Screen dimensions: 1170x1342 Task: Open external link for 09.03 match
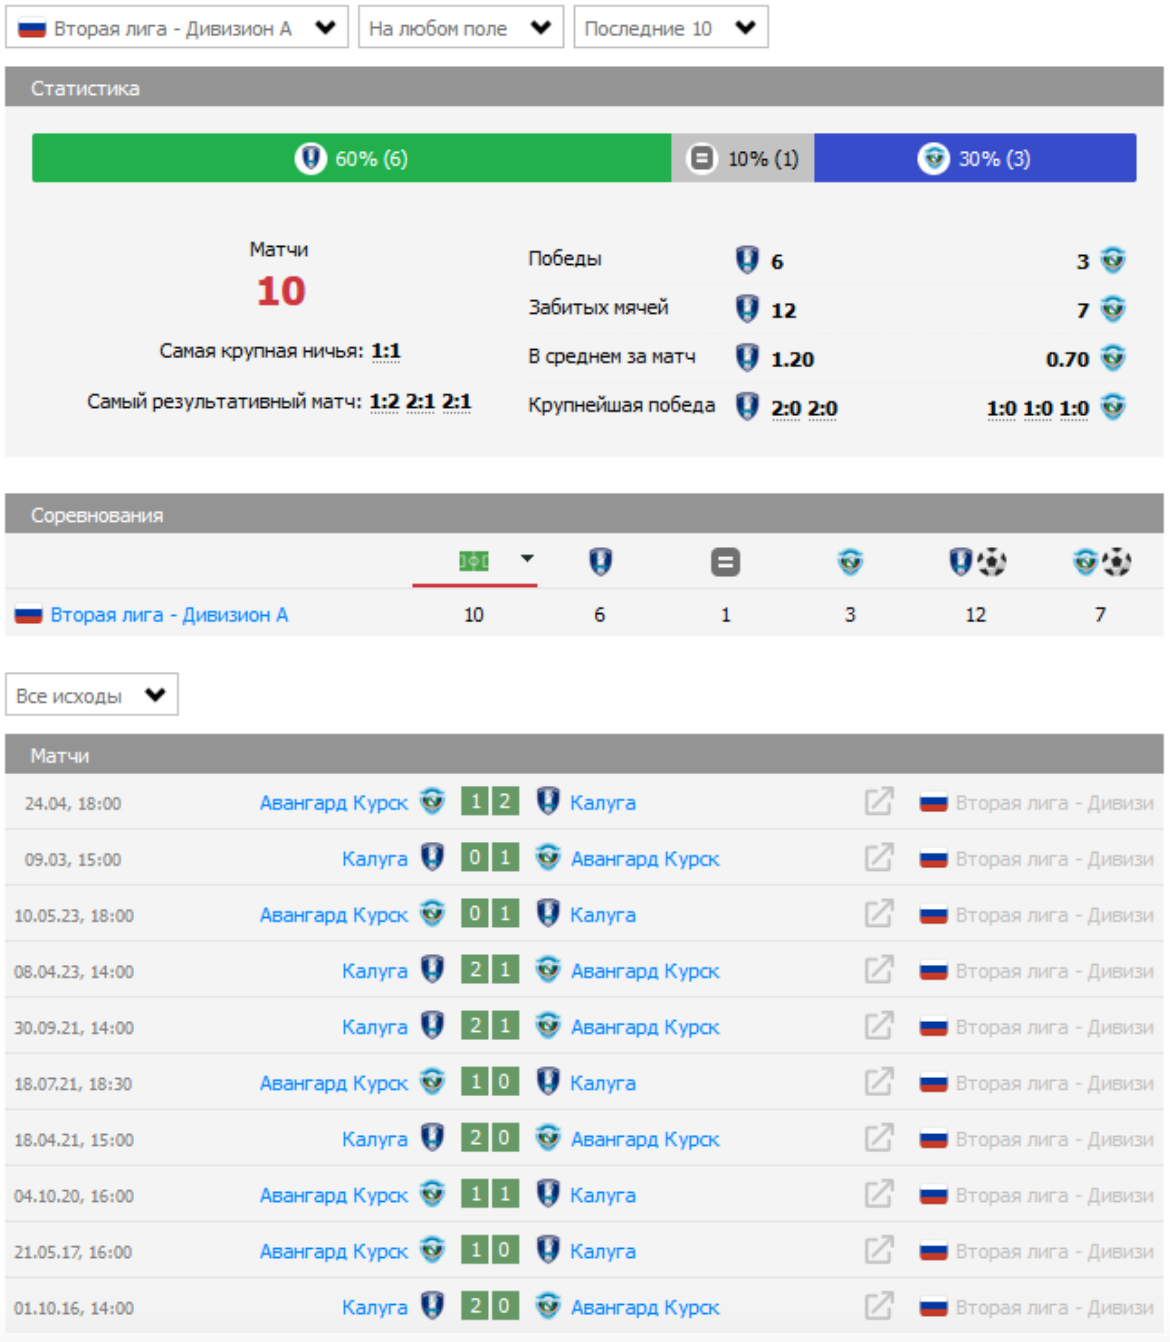click(879, 858)
